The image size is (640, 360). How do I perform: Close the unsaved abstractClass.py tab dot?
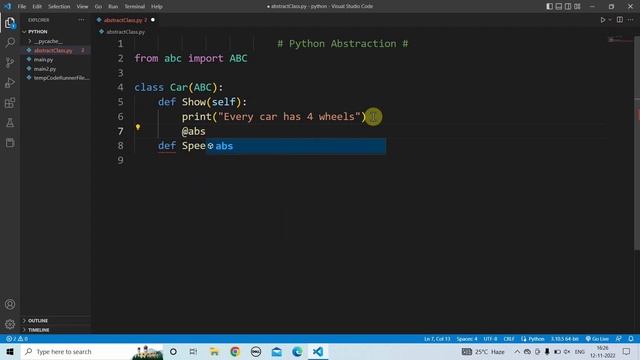153,20
